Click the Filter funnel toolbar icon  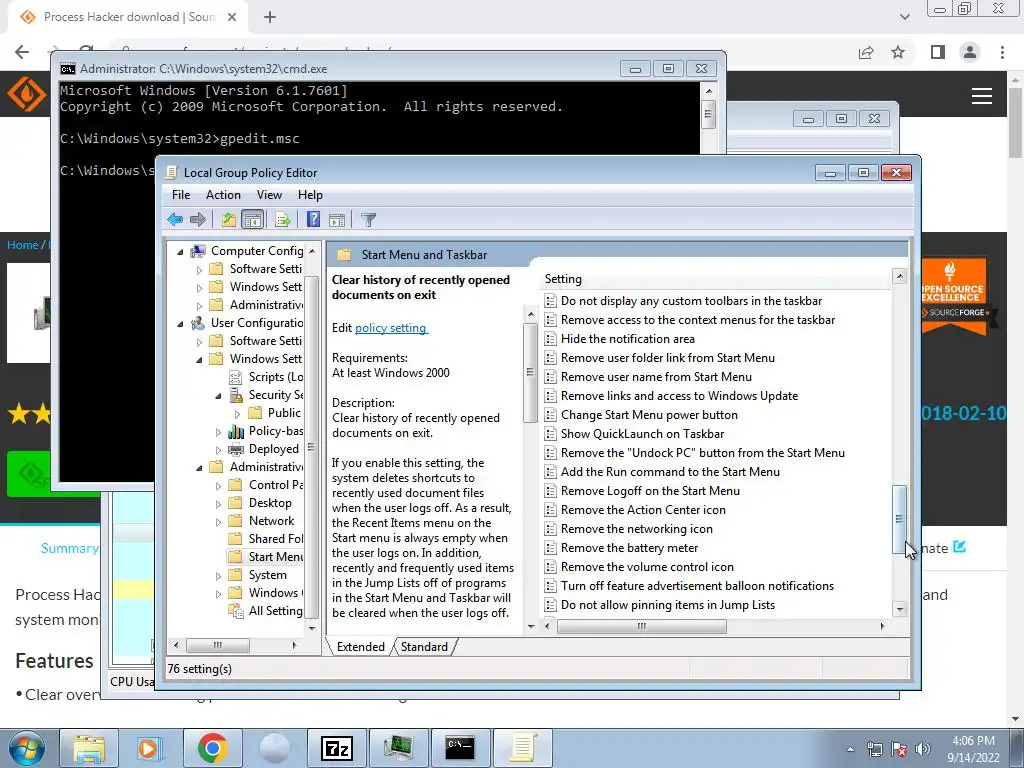[368, 220]
